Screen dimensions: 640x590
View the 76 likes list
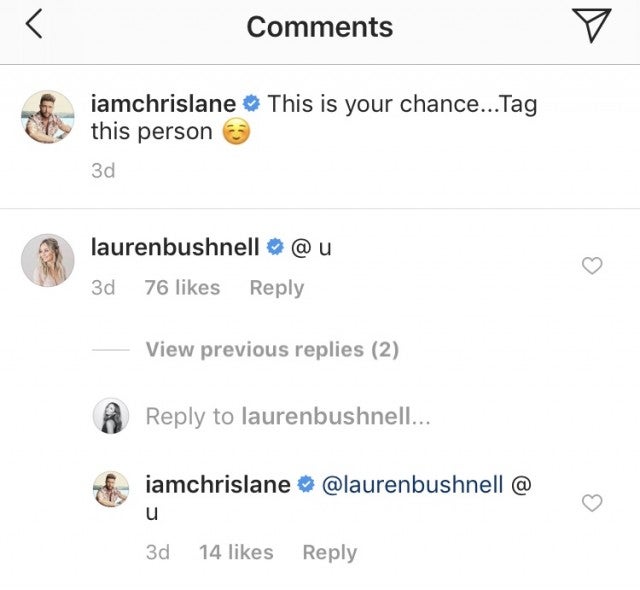click(x=182, y=288)
